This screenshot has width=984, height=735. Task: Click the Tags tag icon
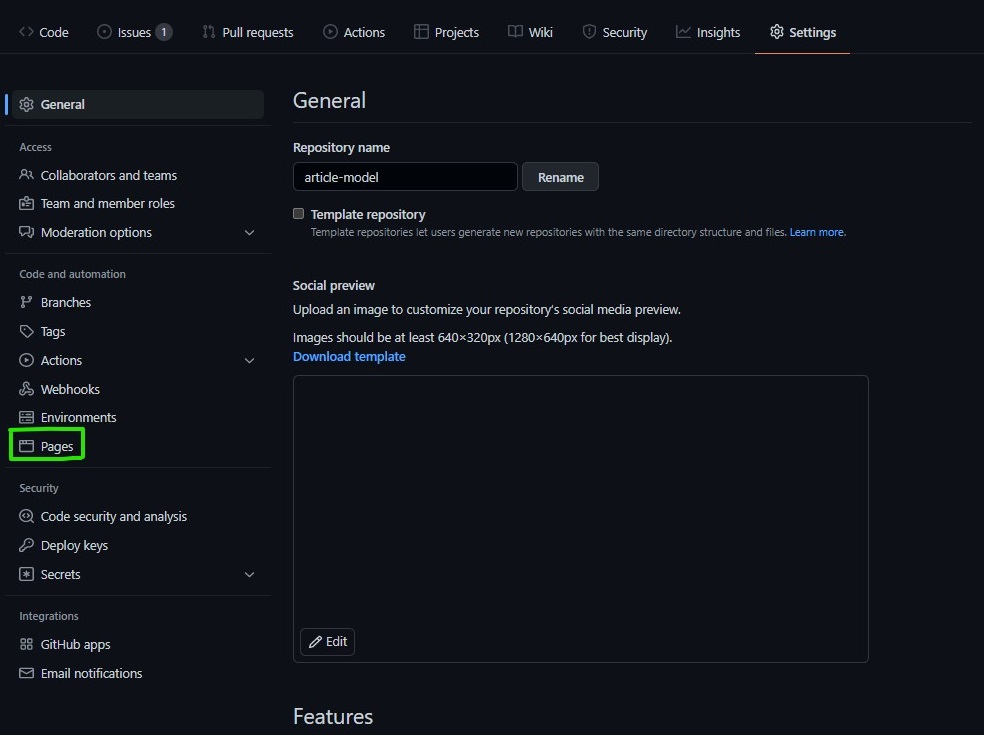click(x=26, y=331)
